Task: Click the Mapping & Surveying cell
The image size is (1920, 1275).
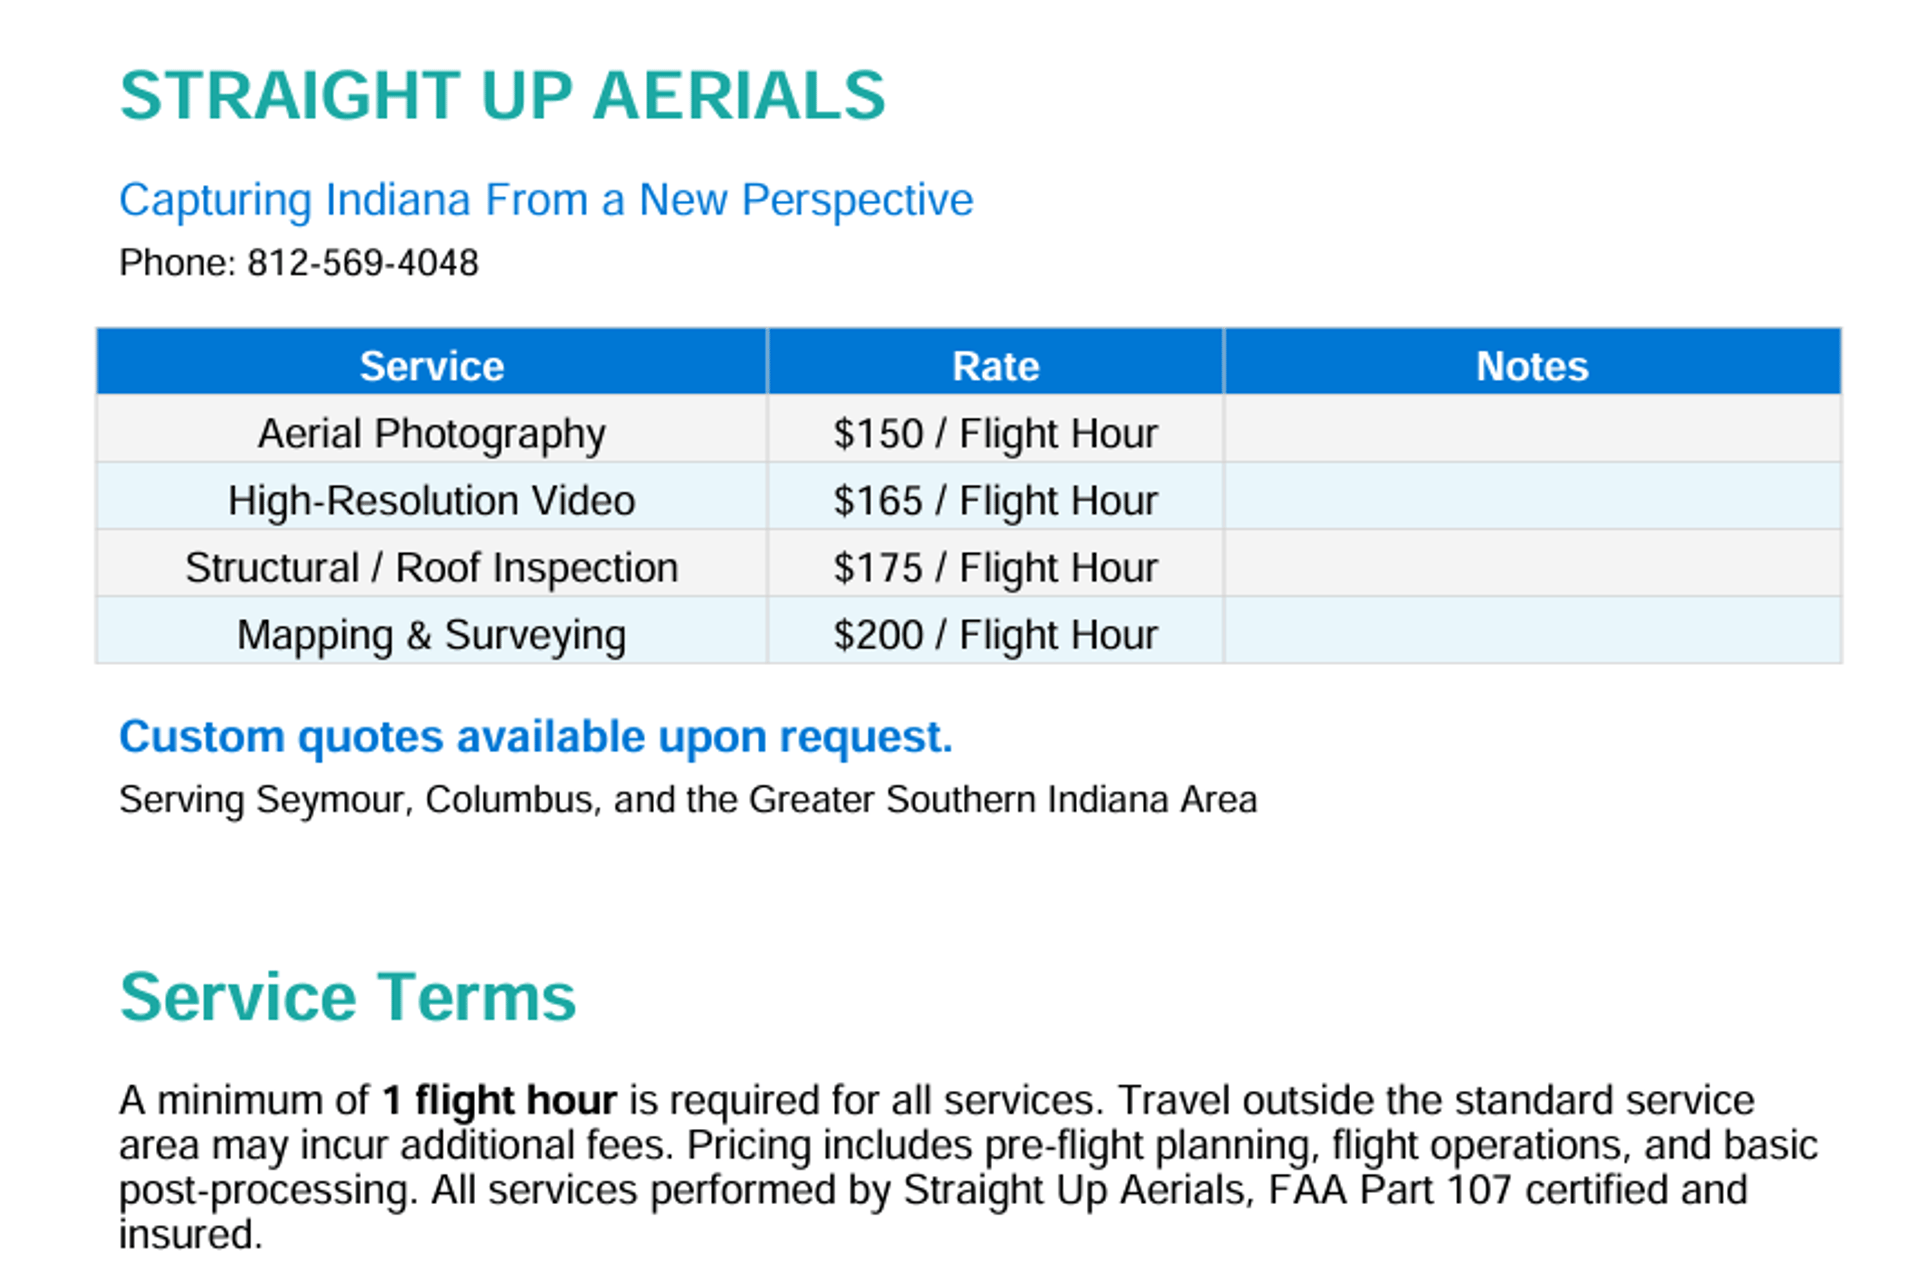Action: coord(431,635)
